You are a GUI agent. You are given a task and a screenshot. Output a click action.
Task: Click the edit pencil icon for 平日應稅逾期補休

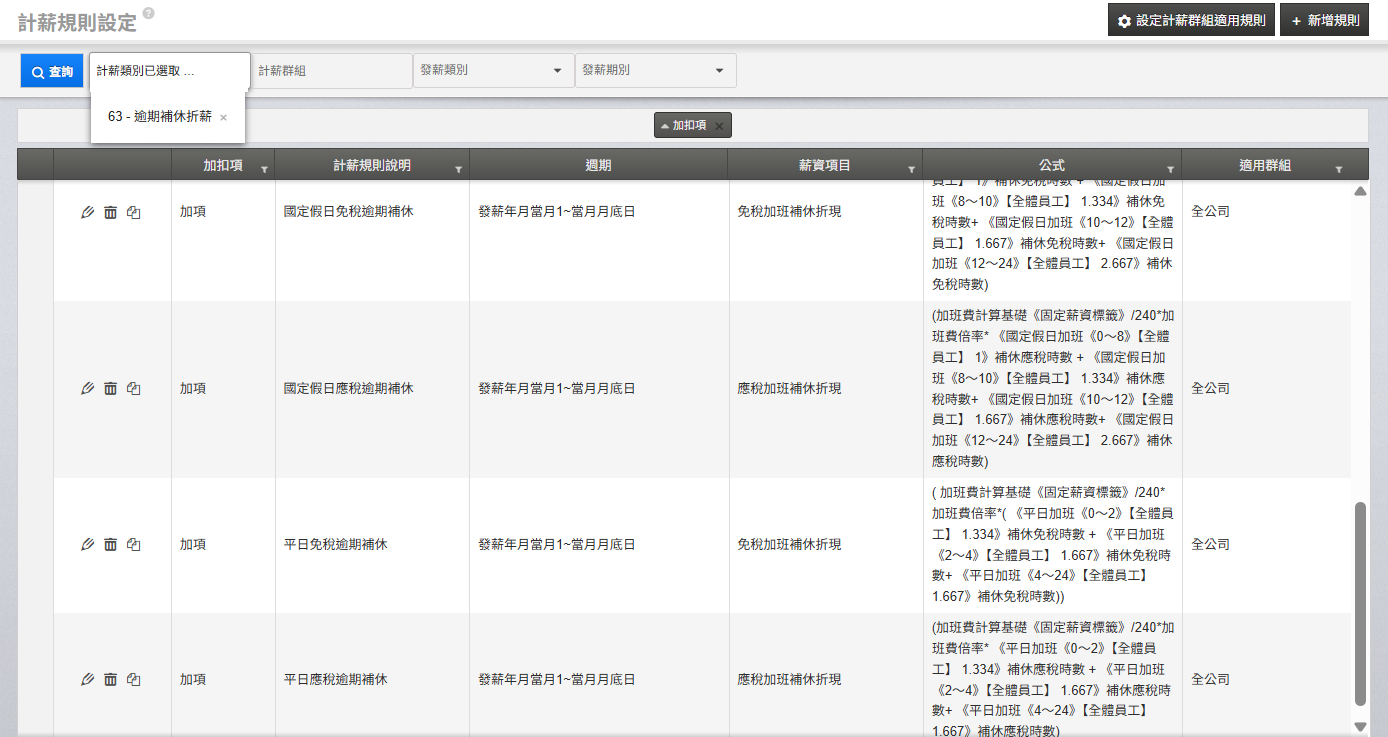coord(87,680)
